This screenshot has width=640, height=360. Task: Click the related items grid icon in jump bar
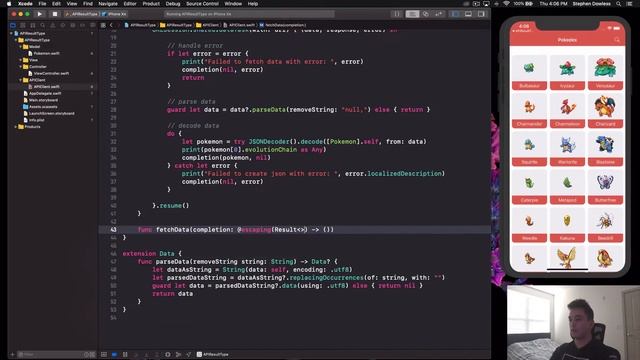(x=103, y=25)
